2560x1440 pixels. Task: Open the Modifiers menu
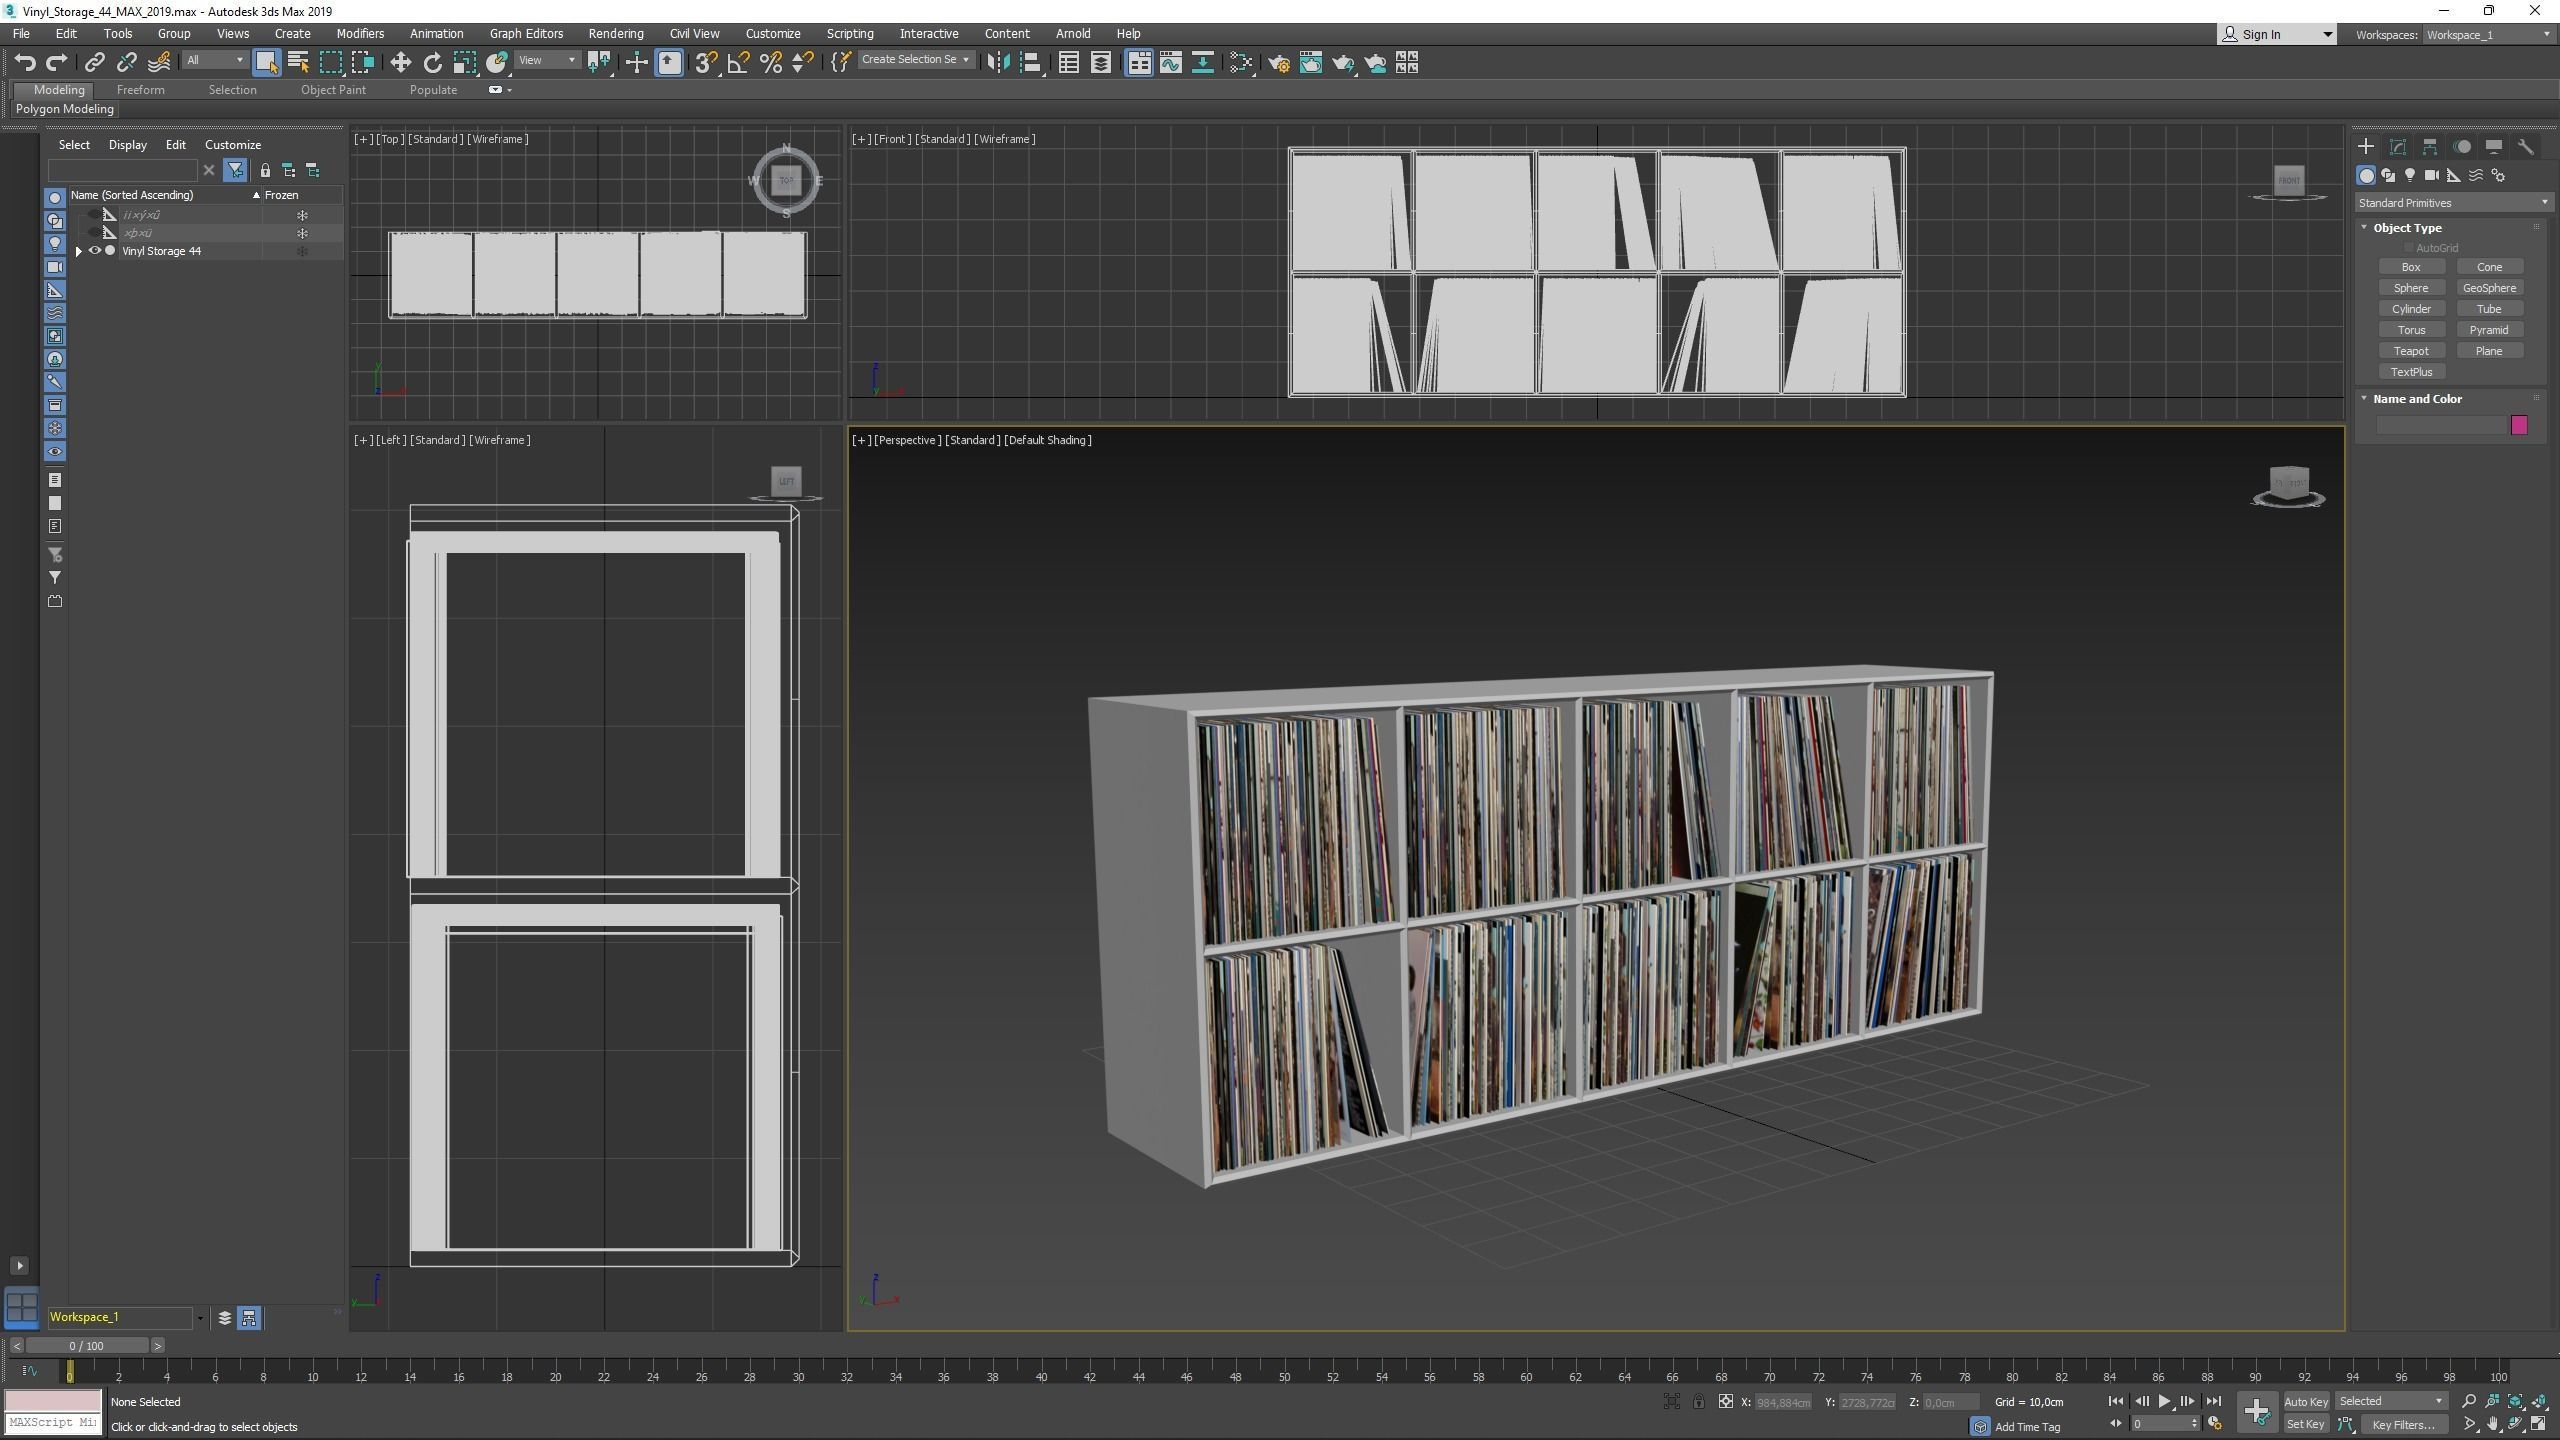360,34
